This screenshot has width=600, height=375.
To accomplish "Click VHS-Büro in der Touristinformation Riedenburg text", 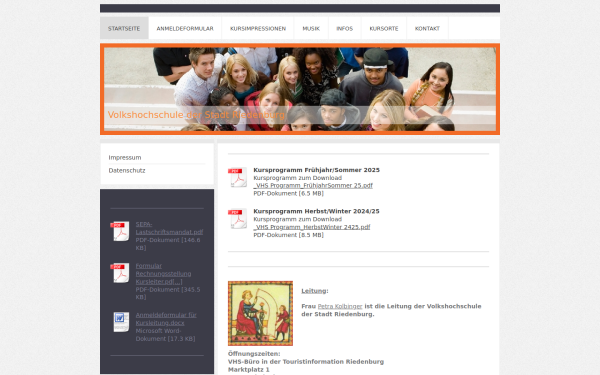I will click(306, 362).
